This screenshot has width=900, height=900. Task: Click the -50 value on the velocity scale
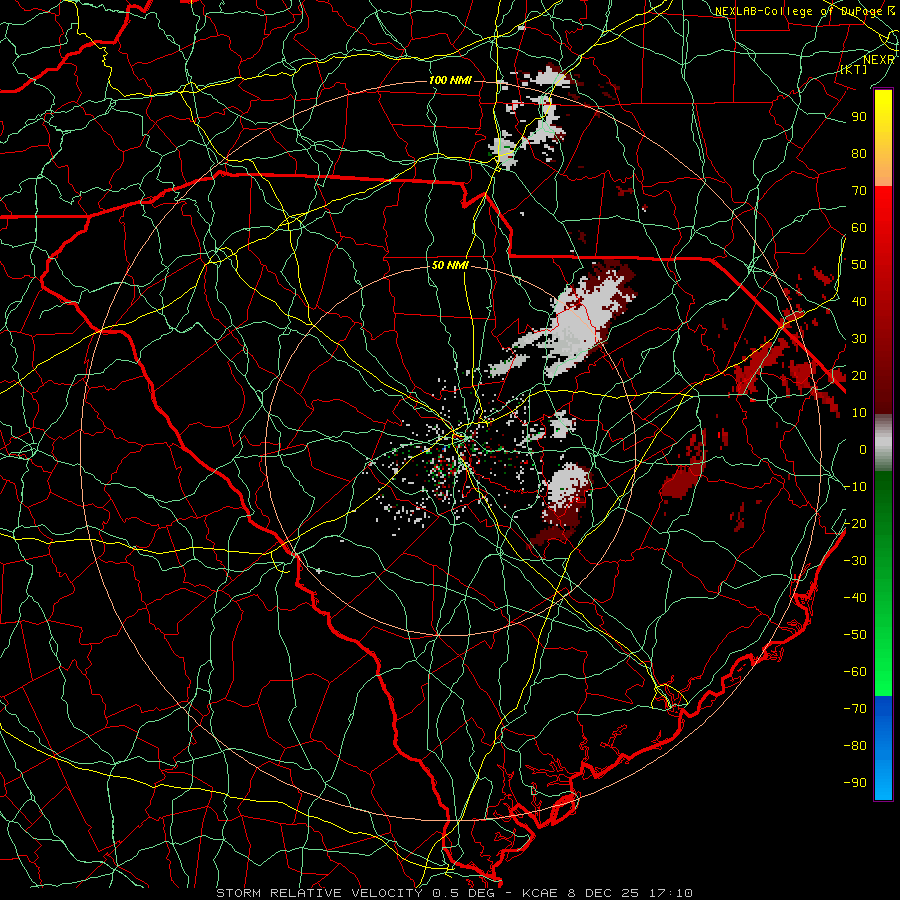[855, 635]
